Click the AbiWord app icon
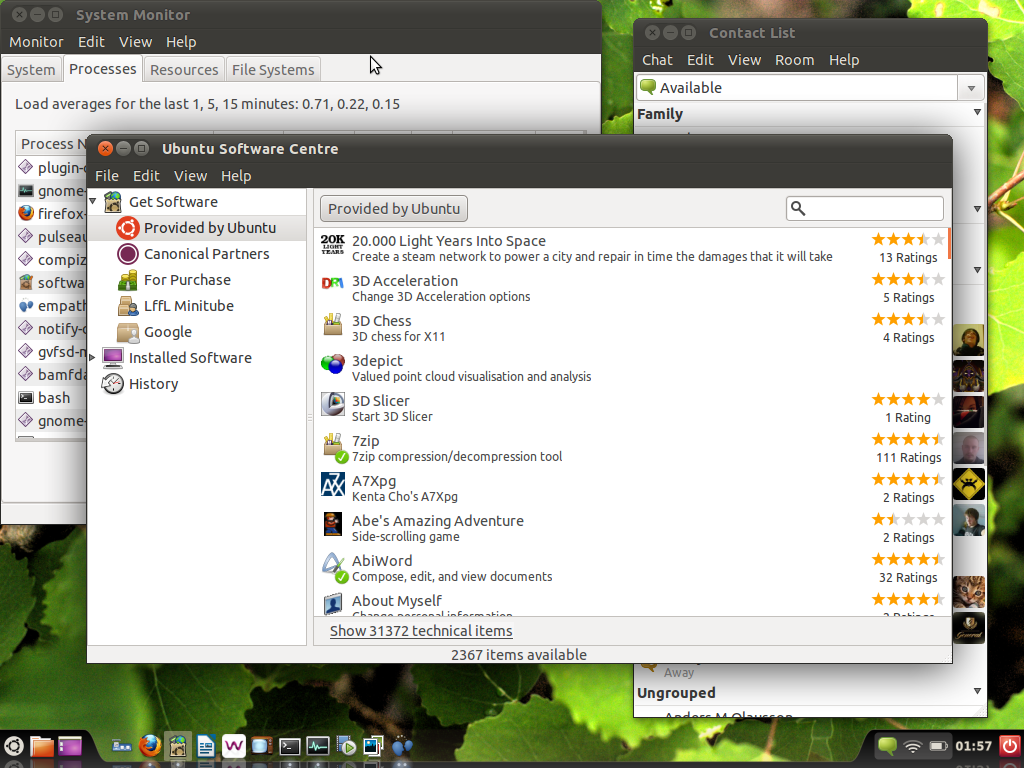1024x768 pixels. click(x=334, y=566)
